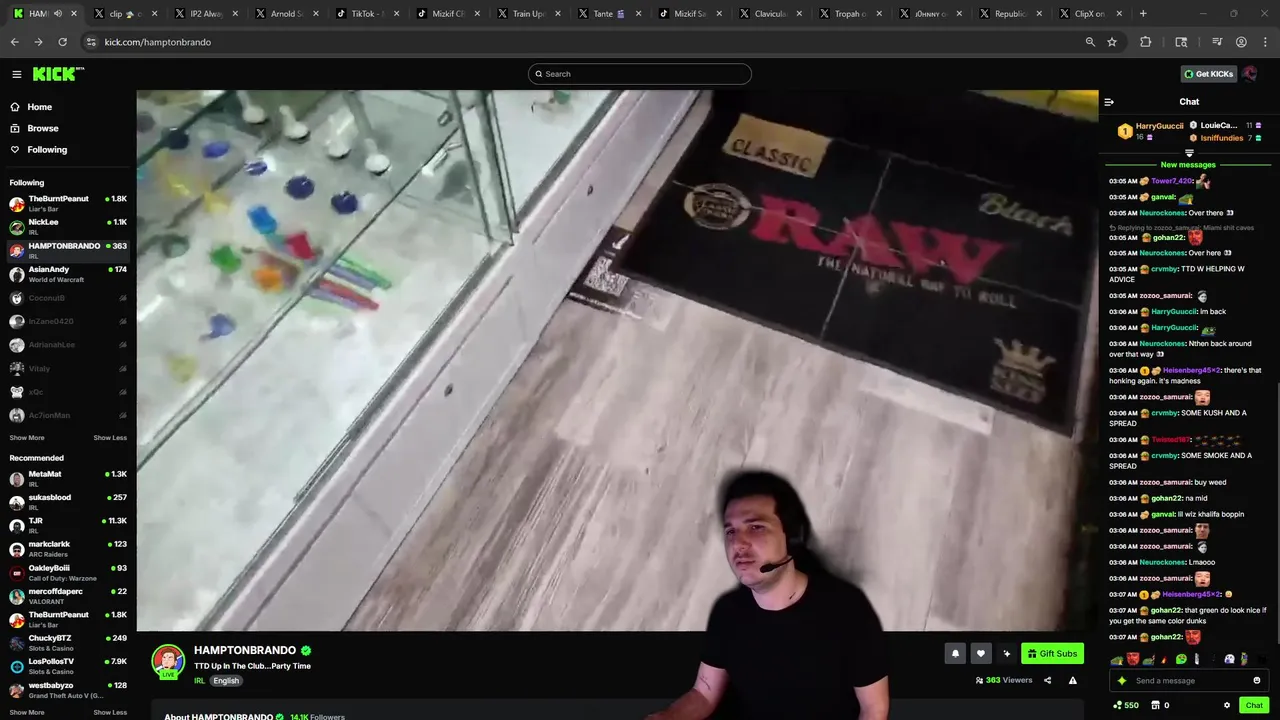
Task: Click the Get KICKs button
Action: (x=1207, y=74)
